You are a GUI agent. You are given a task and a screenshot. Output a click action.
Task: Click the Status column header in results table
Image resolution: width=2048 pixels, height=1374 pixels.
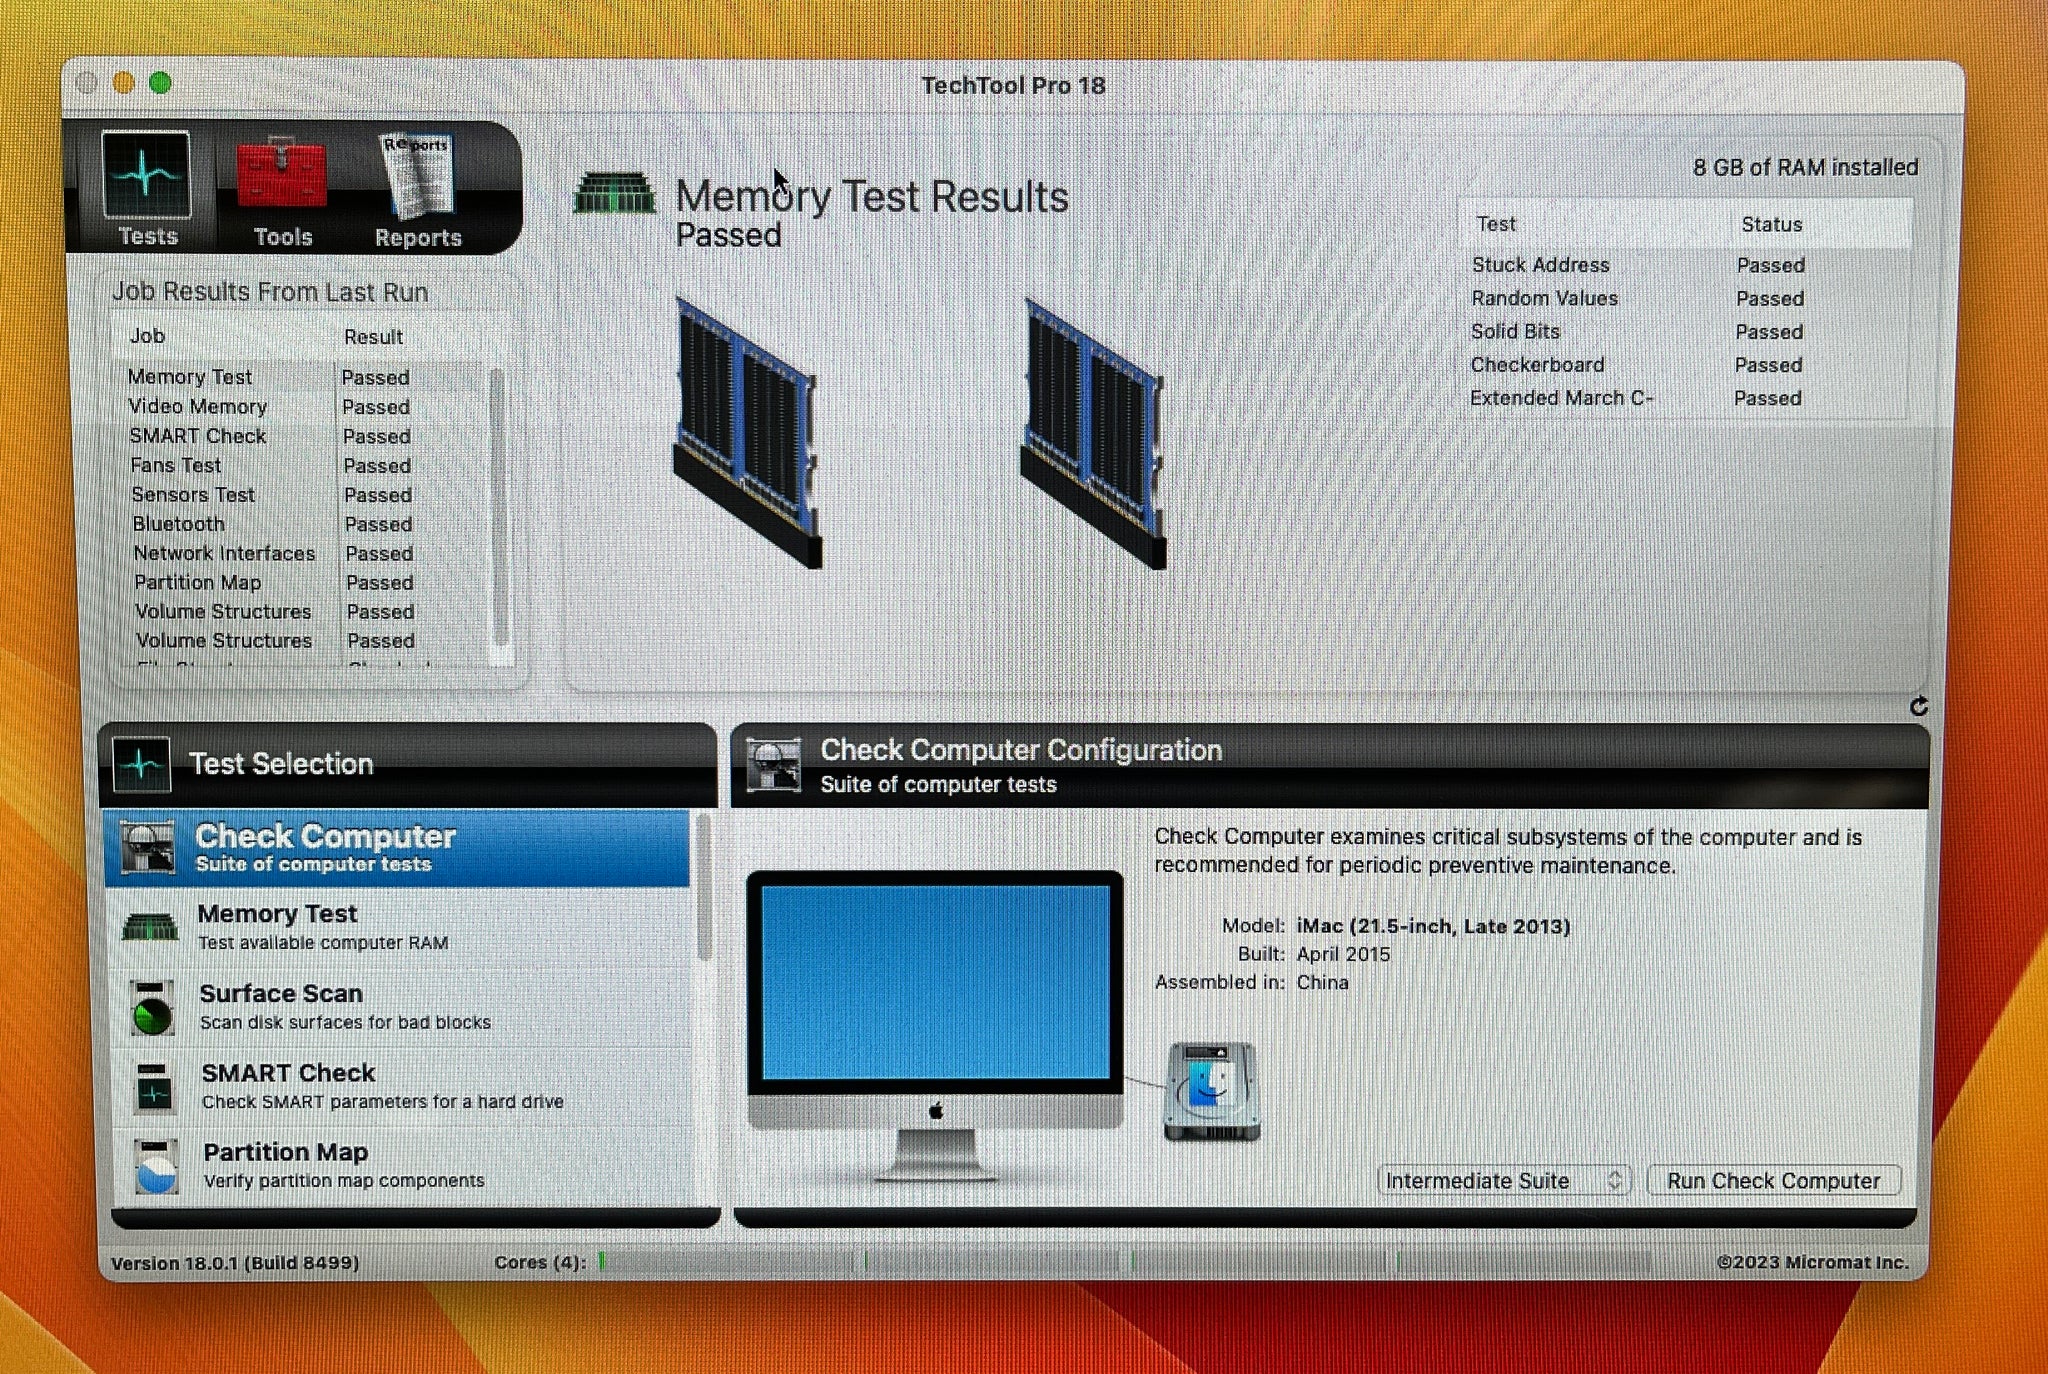tap(1771, 224)
